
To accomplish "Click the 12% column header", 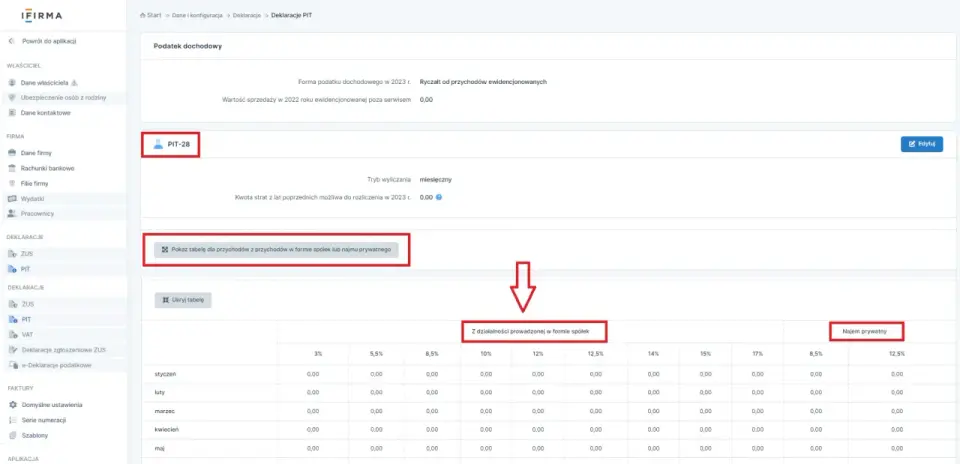I will click(538, 354).
